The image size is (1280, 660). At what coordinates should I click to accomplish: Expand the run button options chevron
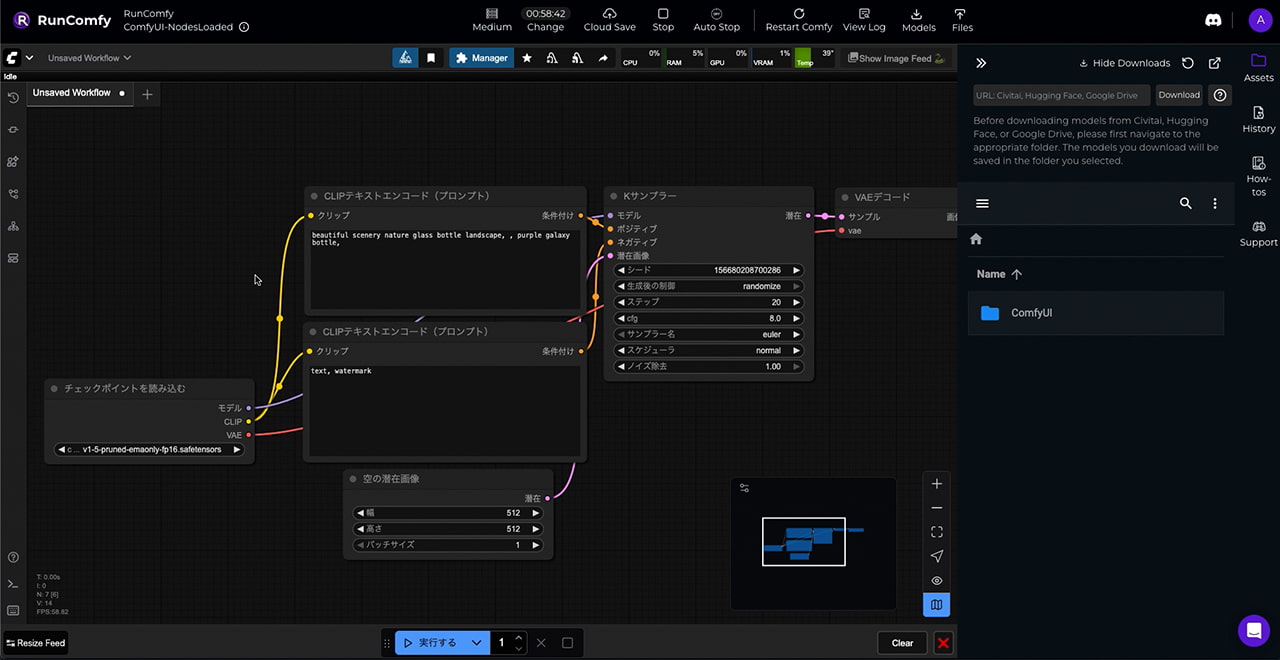pos(477,643)
